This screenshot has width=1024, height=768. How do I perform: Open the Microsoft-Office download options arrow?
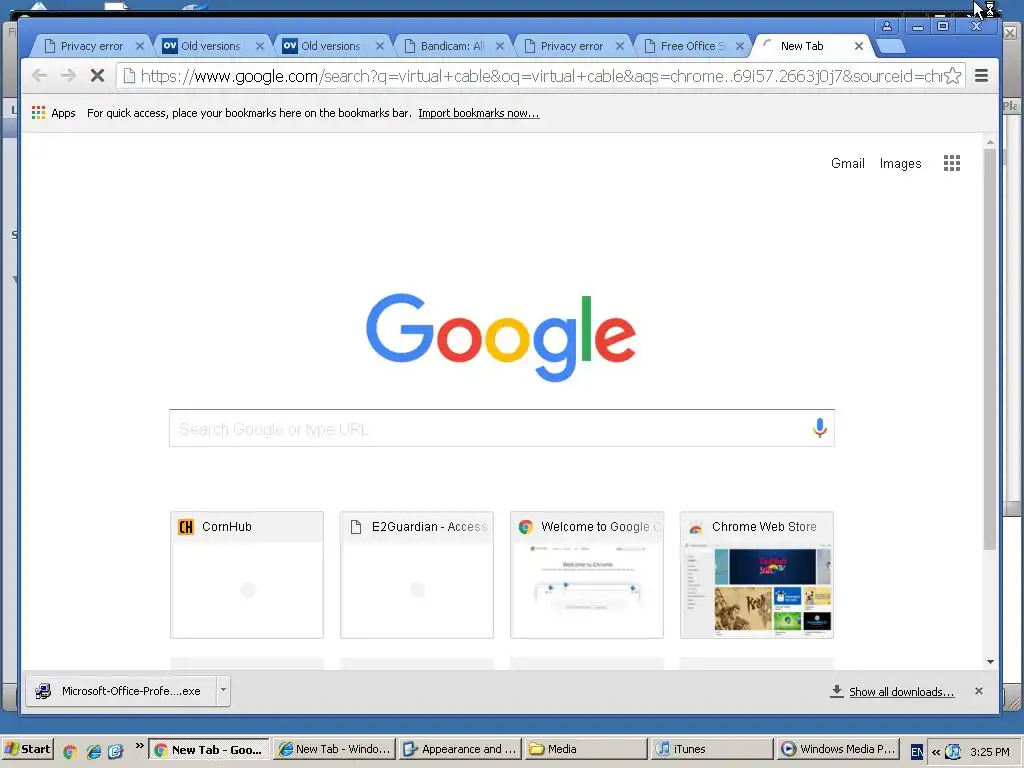[223, 690]
